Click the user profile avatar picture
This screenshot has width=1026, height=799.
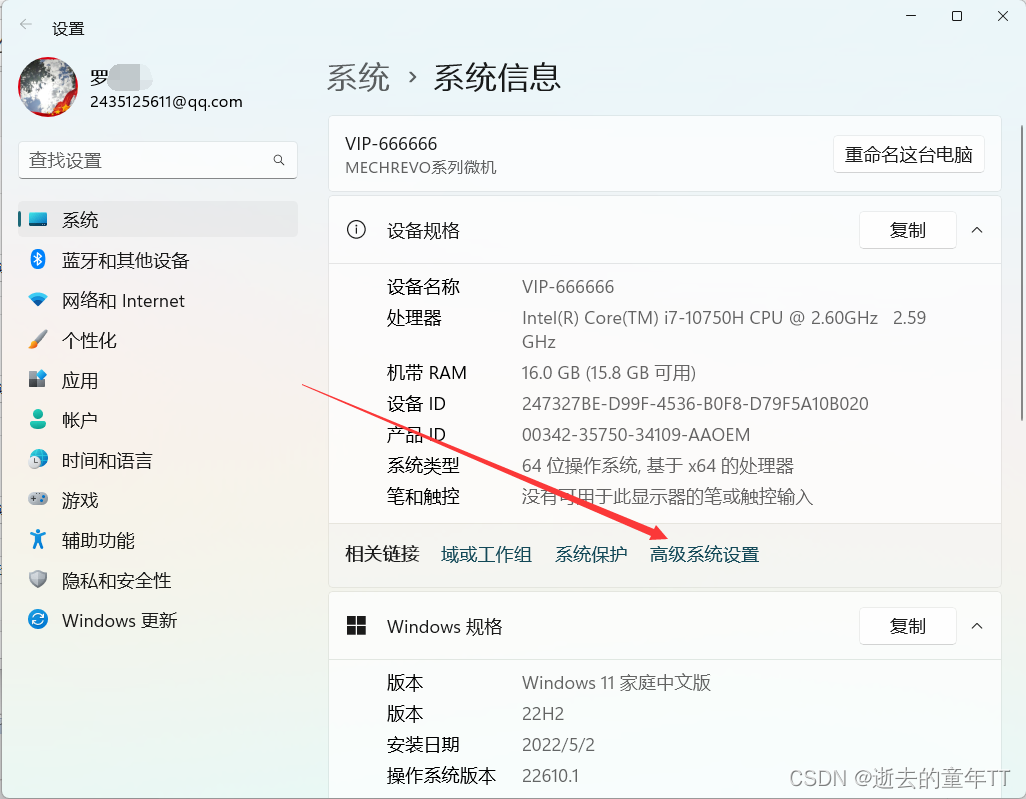click(48, 86)
